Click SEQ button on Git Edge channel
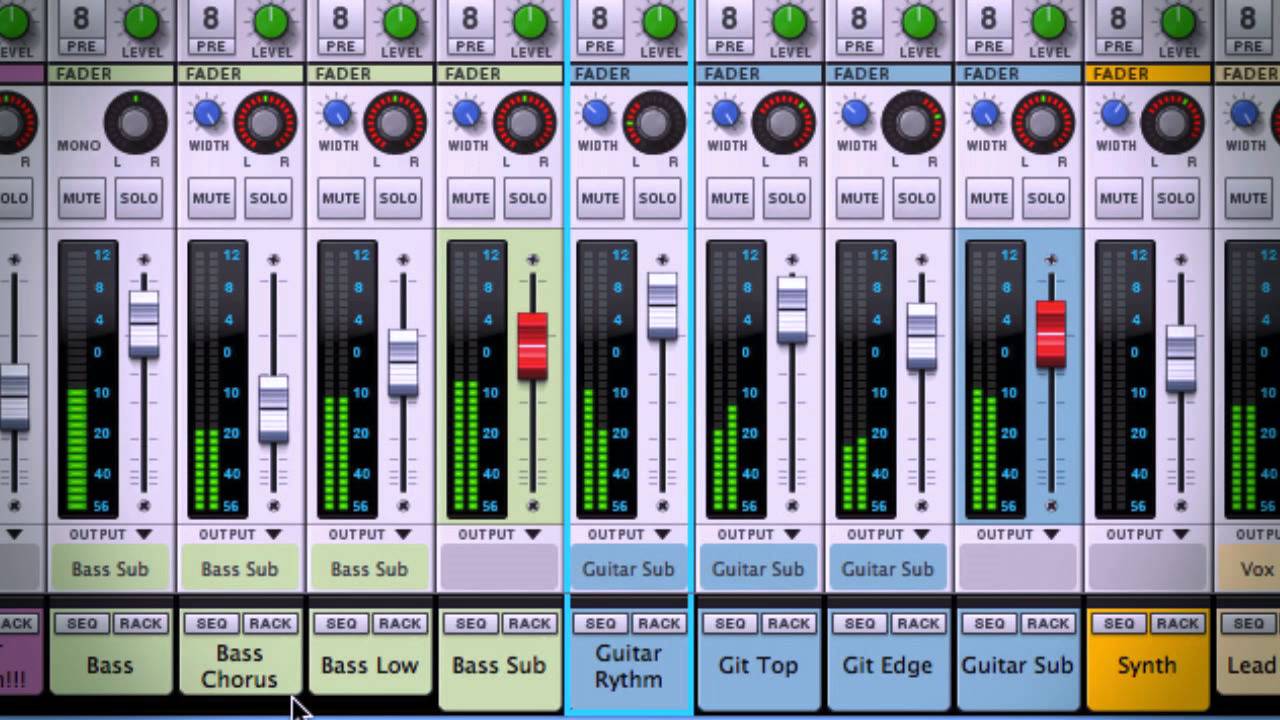The height and width of the screenshot is (720, 1280). tap(860, 624)
